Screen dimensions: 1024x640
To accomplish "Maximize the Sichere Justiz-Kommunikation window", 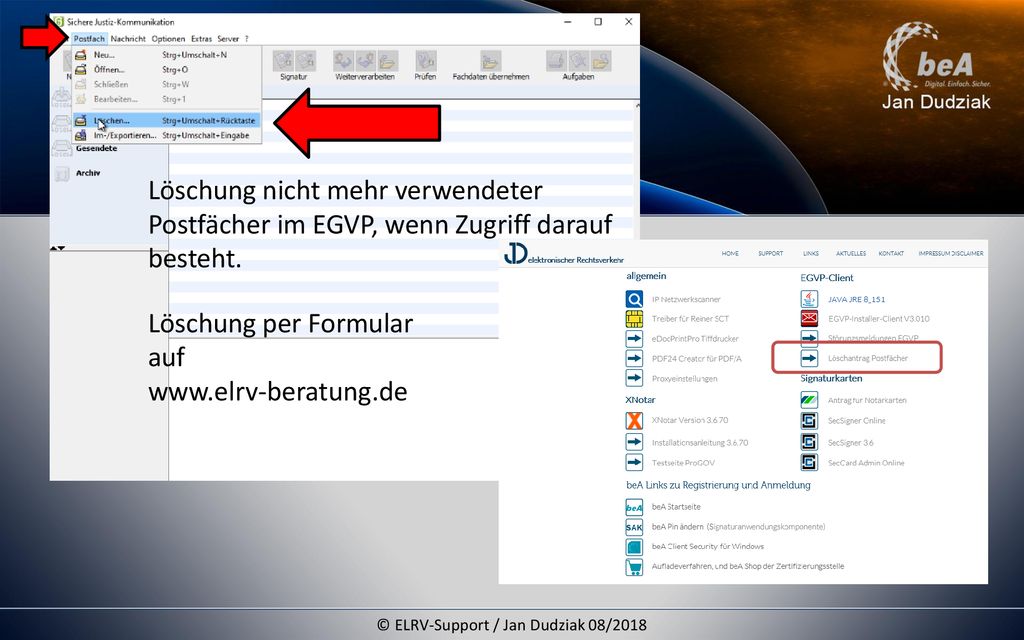I will tap(598, 22).
